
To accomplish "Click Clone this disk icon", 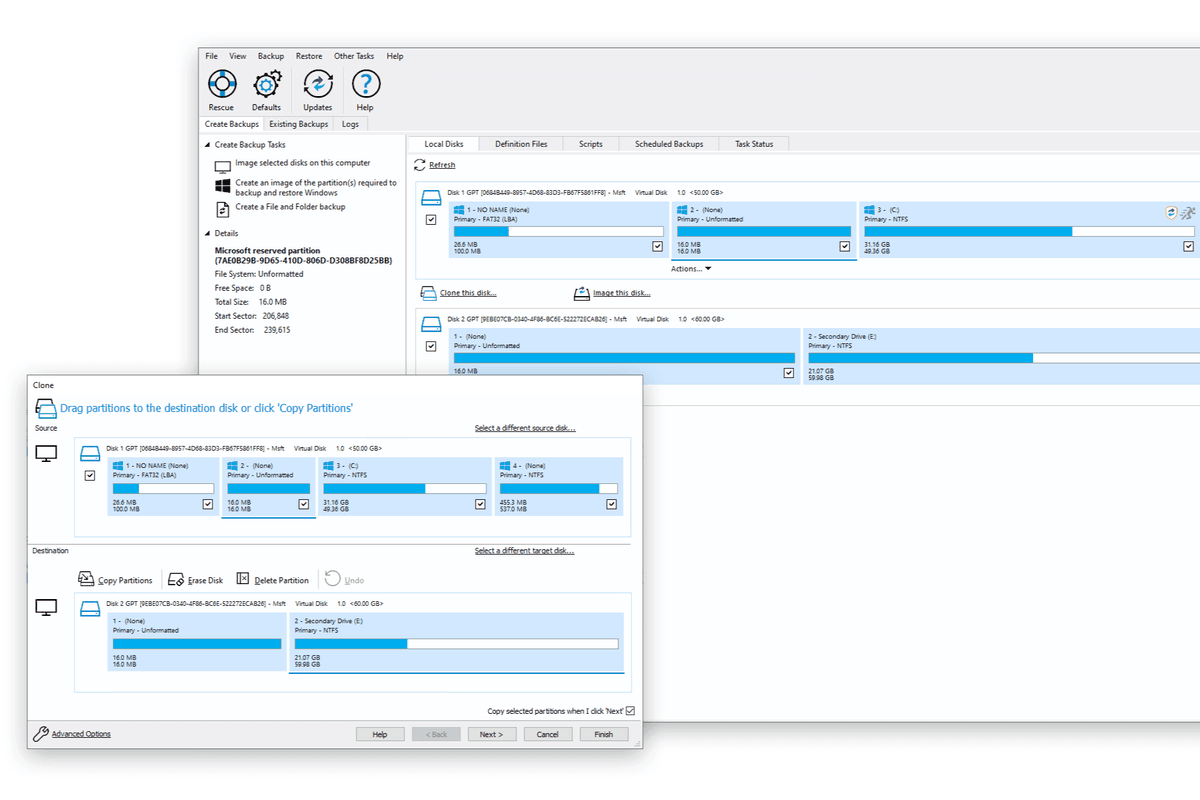I will point(428,293).
